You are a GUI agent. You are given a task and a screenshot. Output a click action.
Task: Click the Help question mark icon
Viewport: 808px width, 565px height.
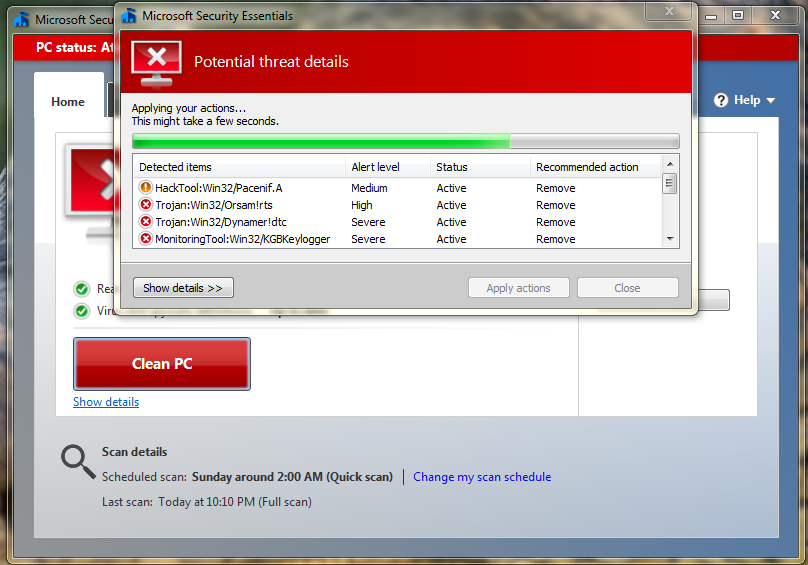pos(721,100)
